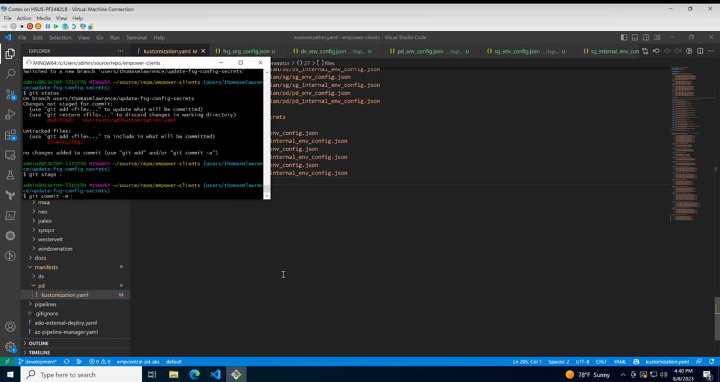The image size is (720, 382).
Task: Click the Explorer more actions ellipsis
Action: tap(120, 51)
